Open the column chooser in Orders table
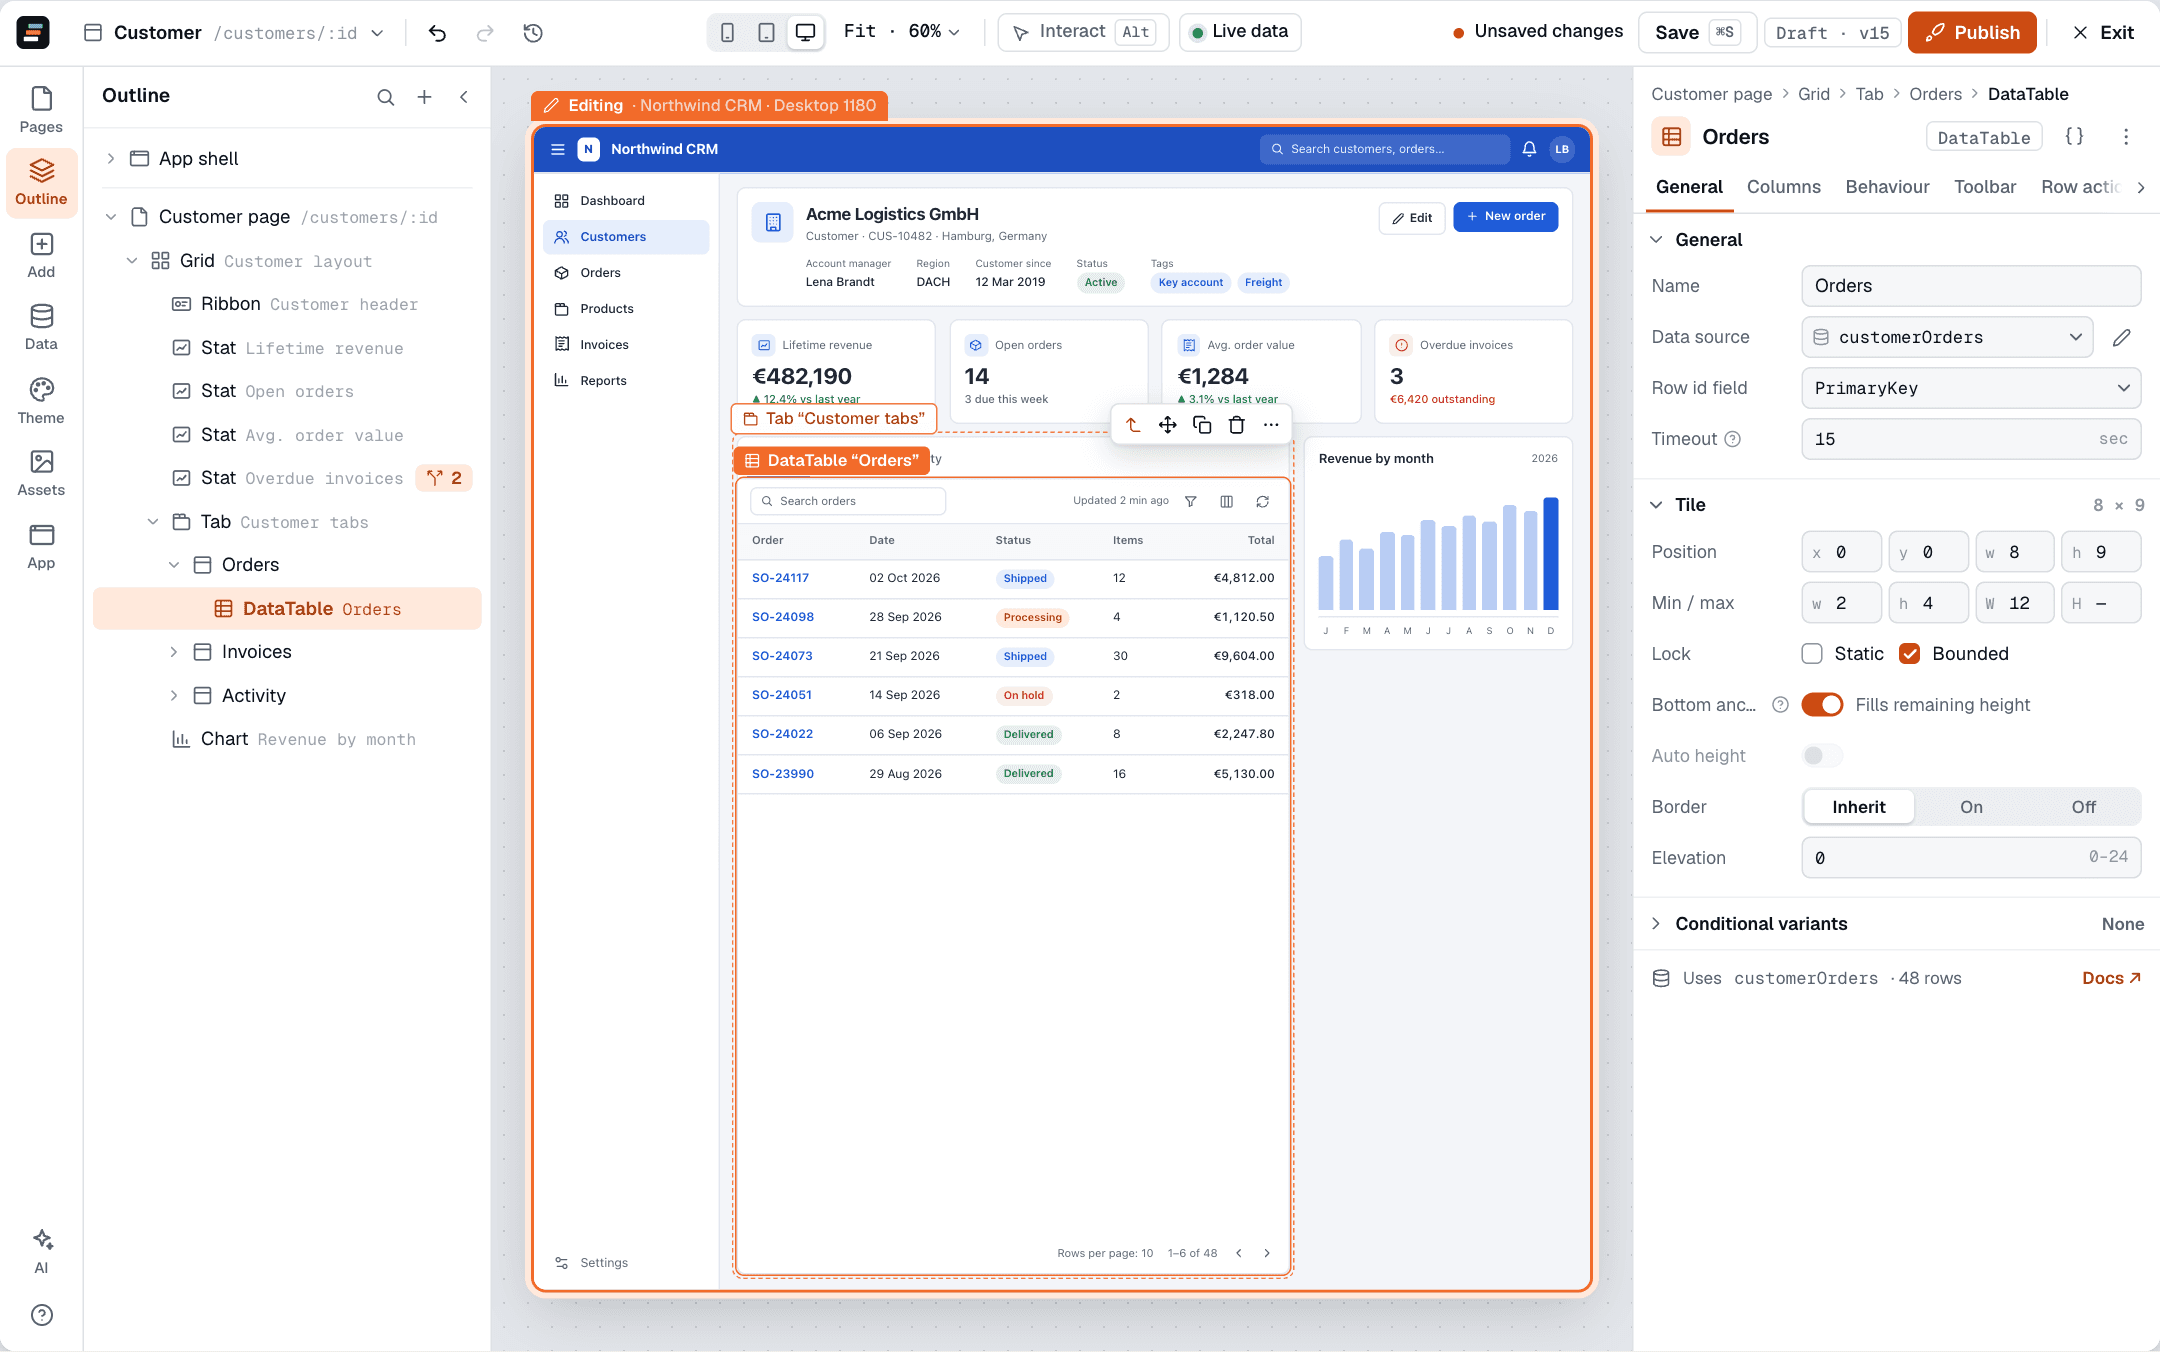 [x=1227, y=501]
